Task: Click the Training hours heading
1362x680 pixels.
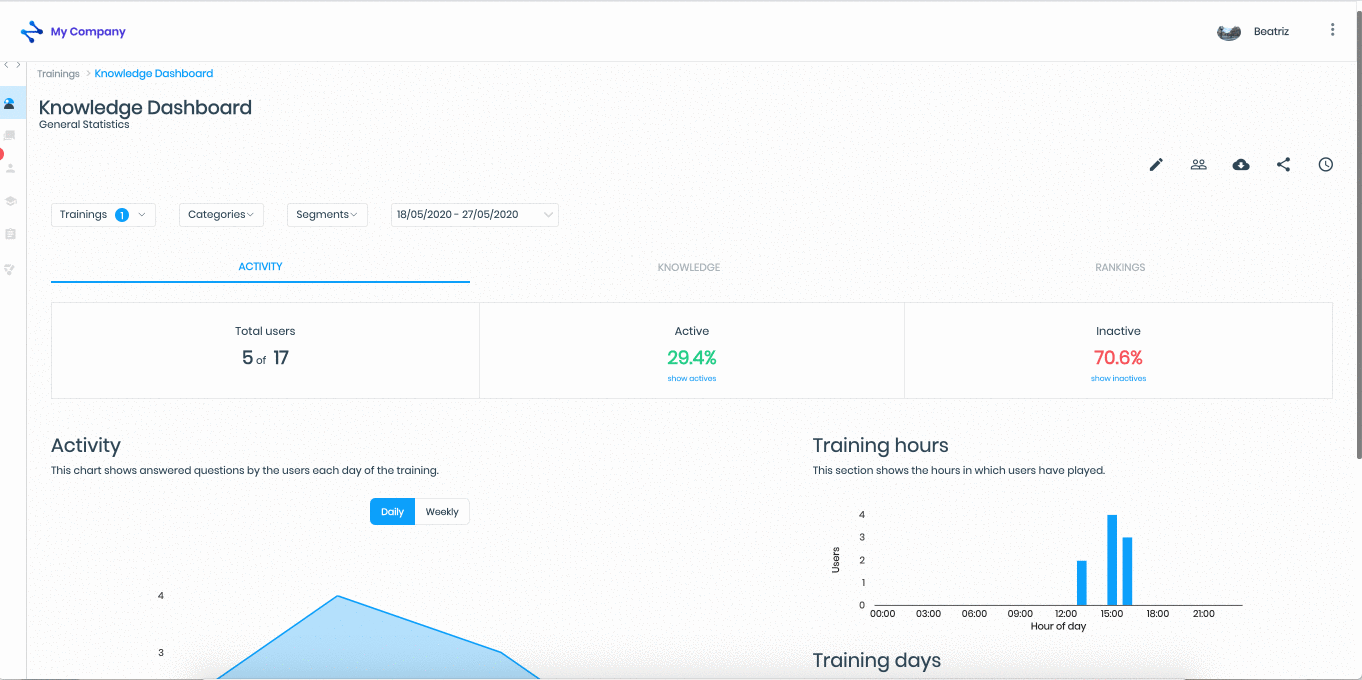Action: (880, 446)
